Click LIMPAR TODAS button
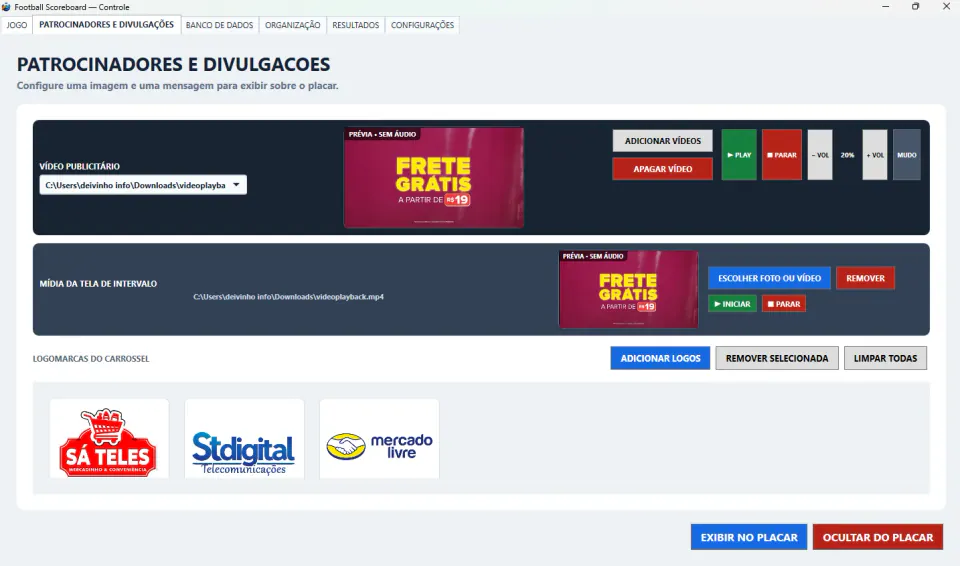960x566 pixels. pyautogui.click(x=885, y=358)
